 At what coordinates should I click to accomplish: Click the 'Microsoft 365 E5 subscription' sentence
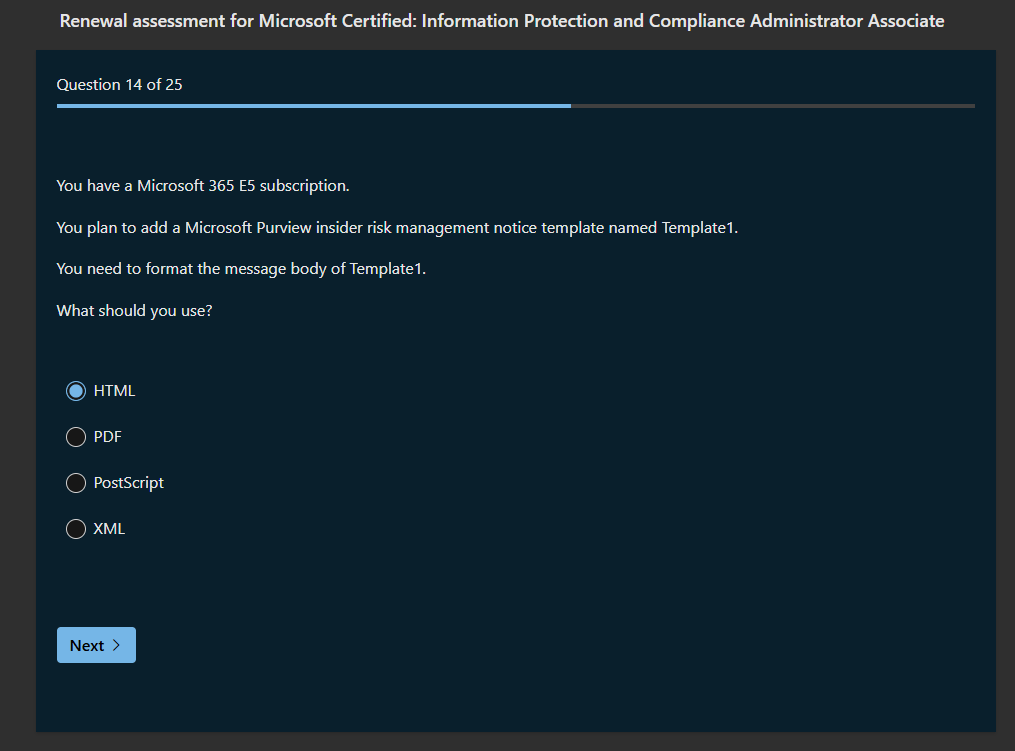click(x=203, y=186)
